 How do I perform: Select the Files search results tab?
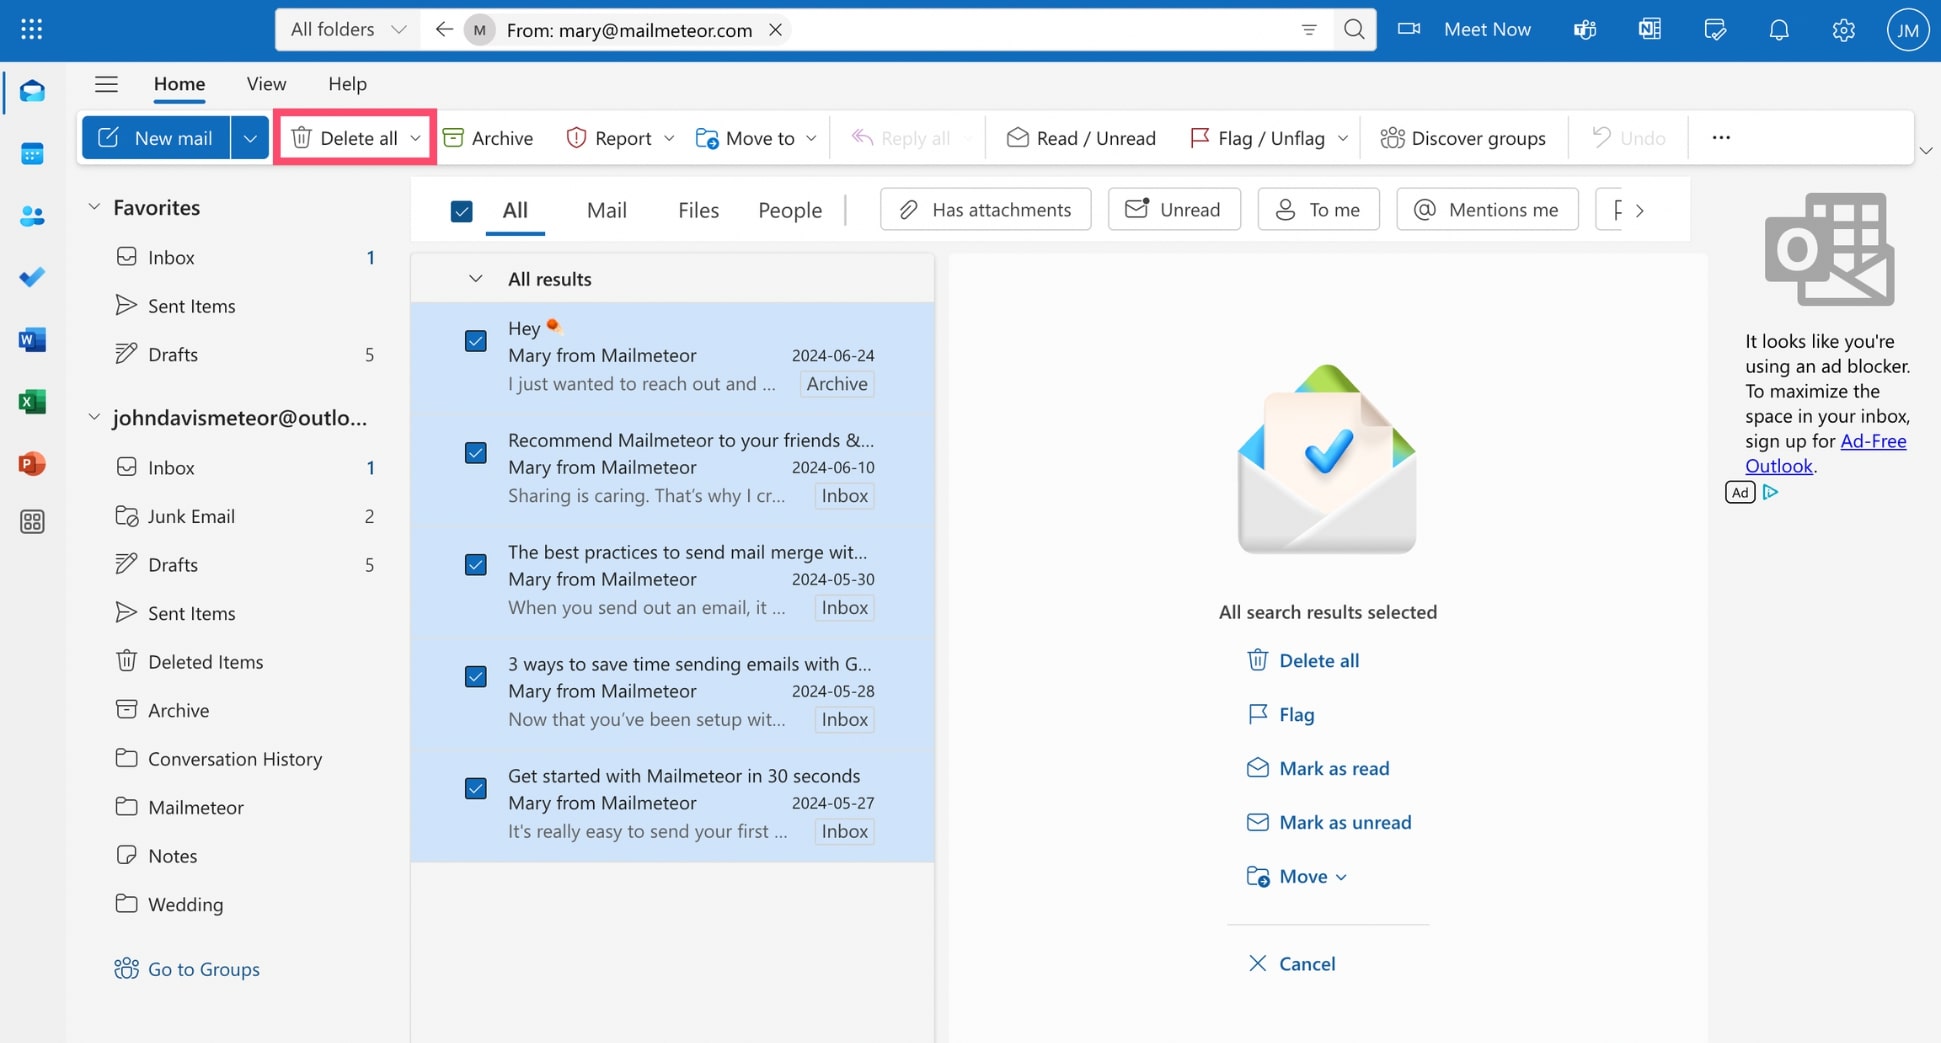698,210
